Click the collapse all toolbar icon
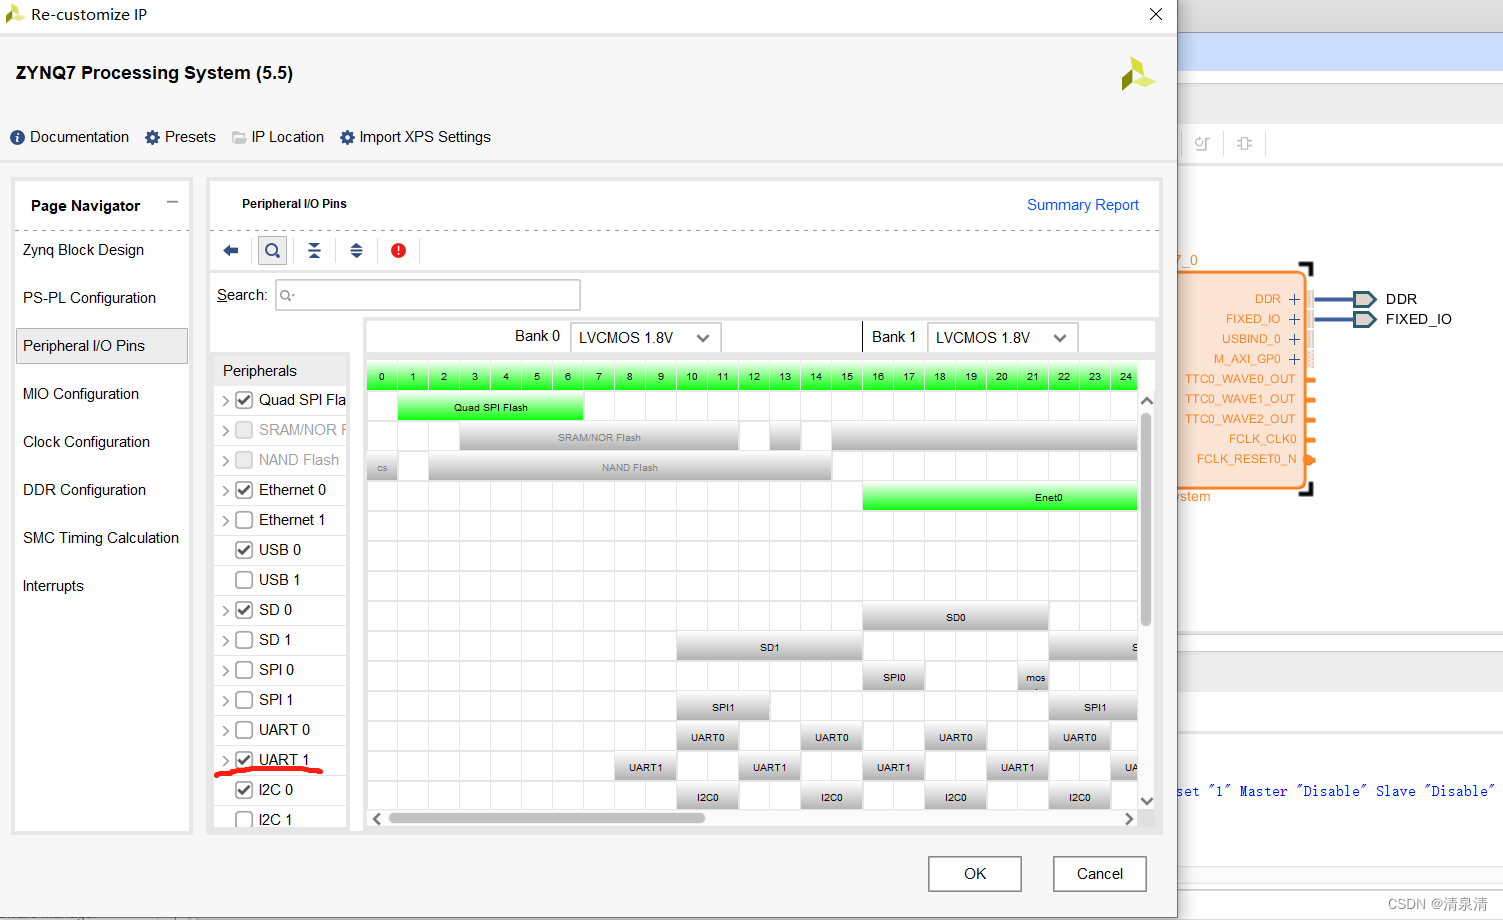Screen dimensions: 1503x920 [314, 251]
